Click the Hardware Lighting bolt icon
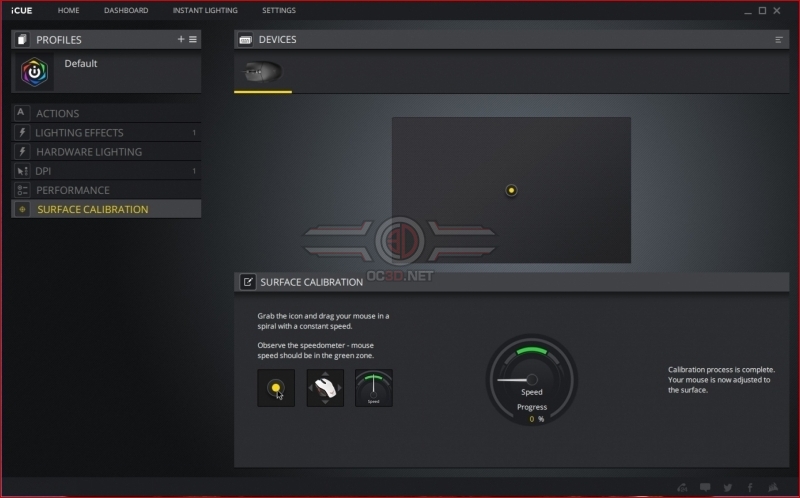 [22, 152]
